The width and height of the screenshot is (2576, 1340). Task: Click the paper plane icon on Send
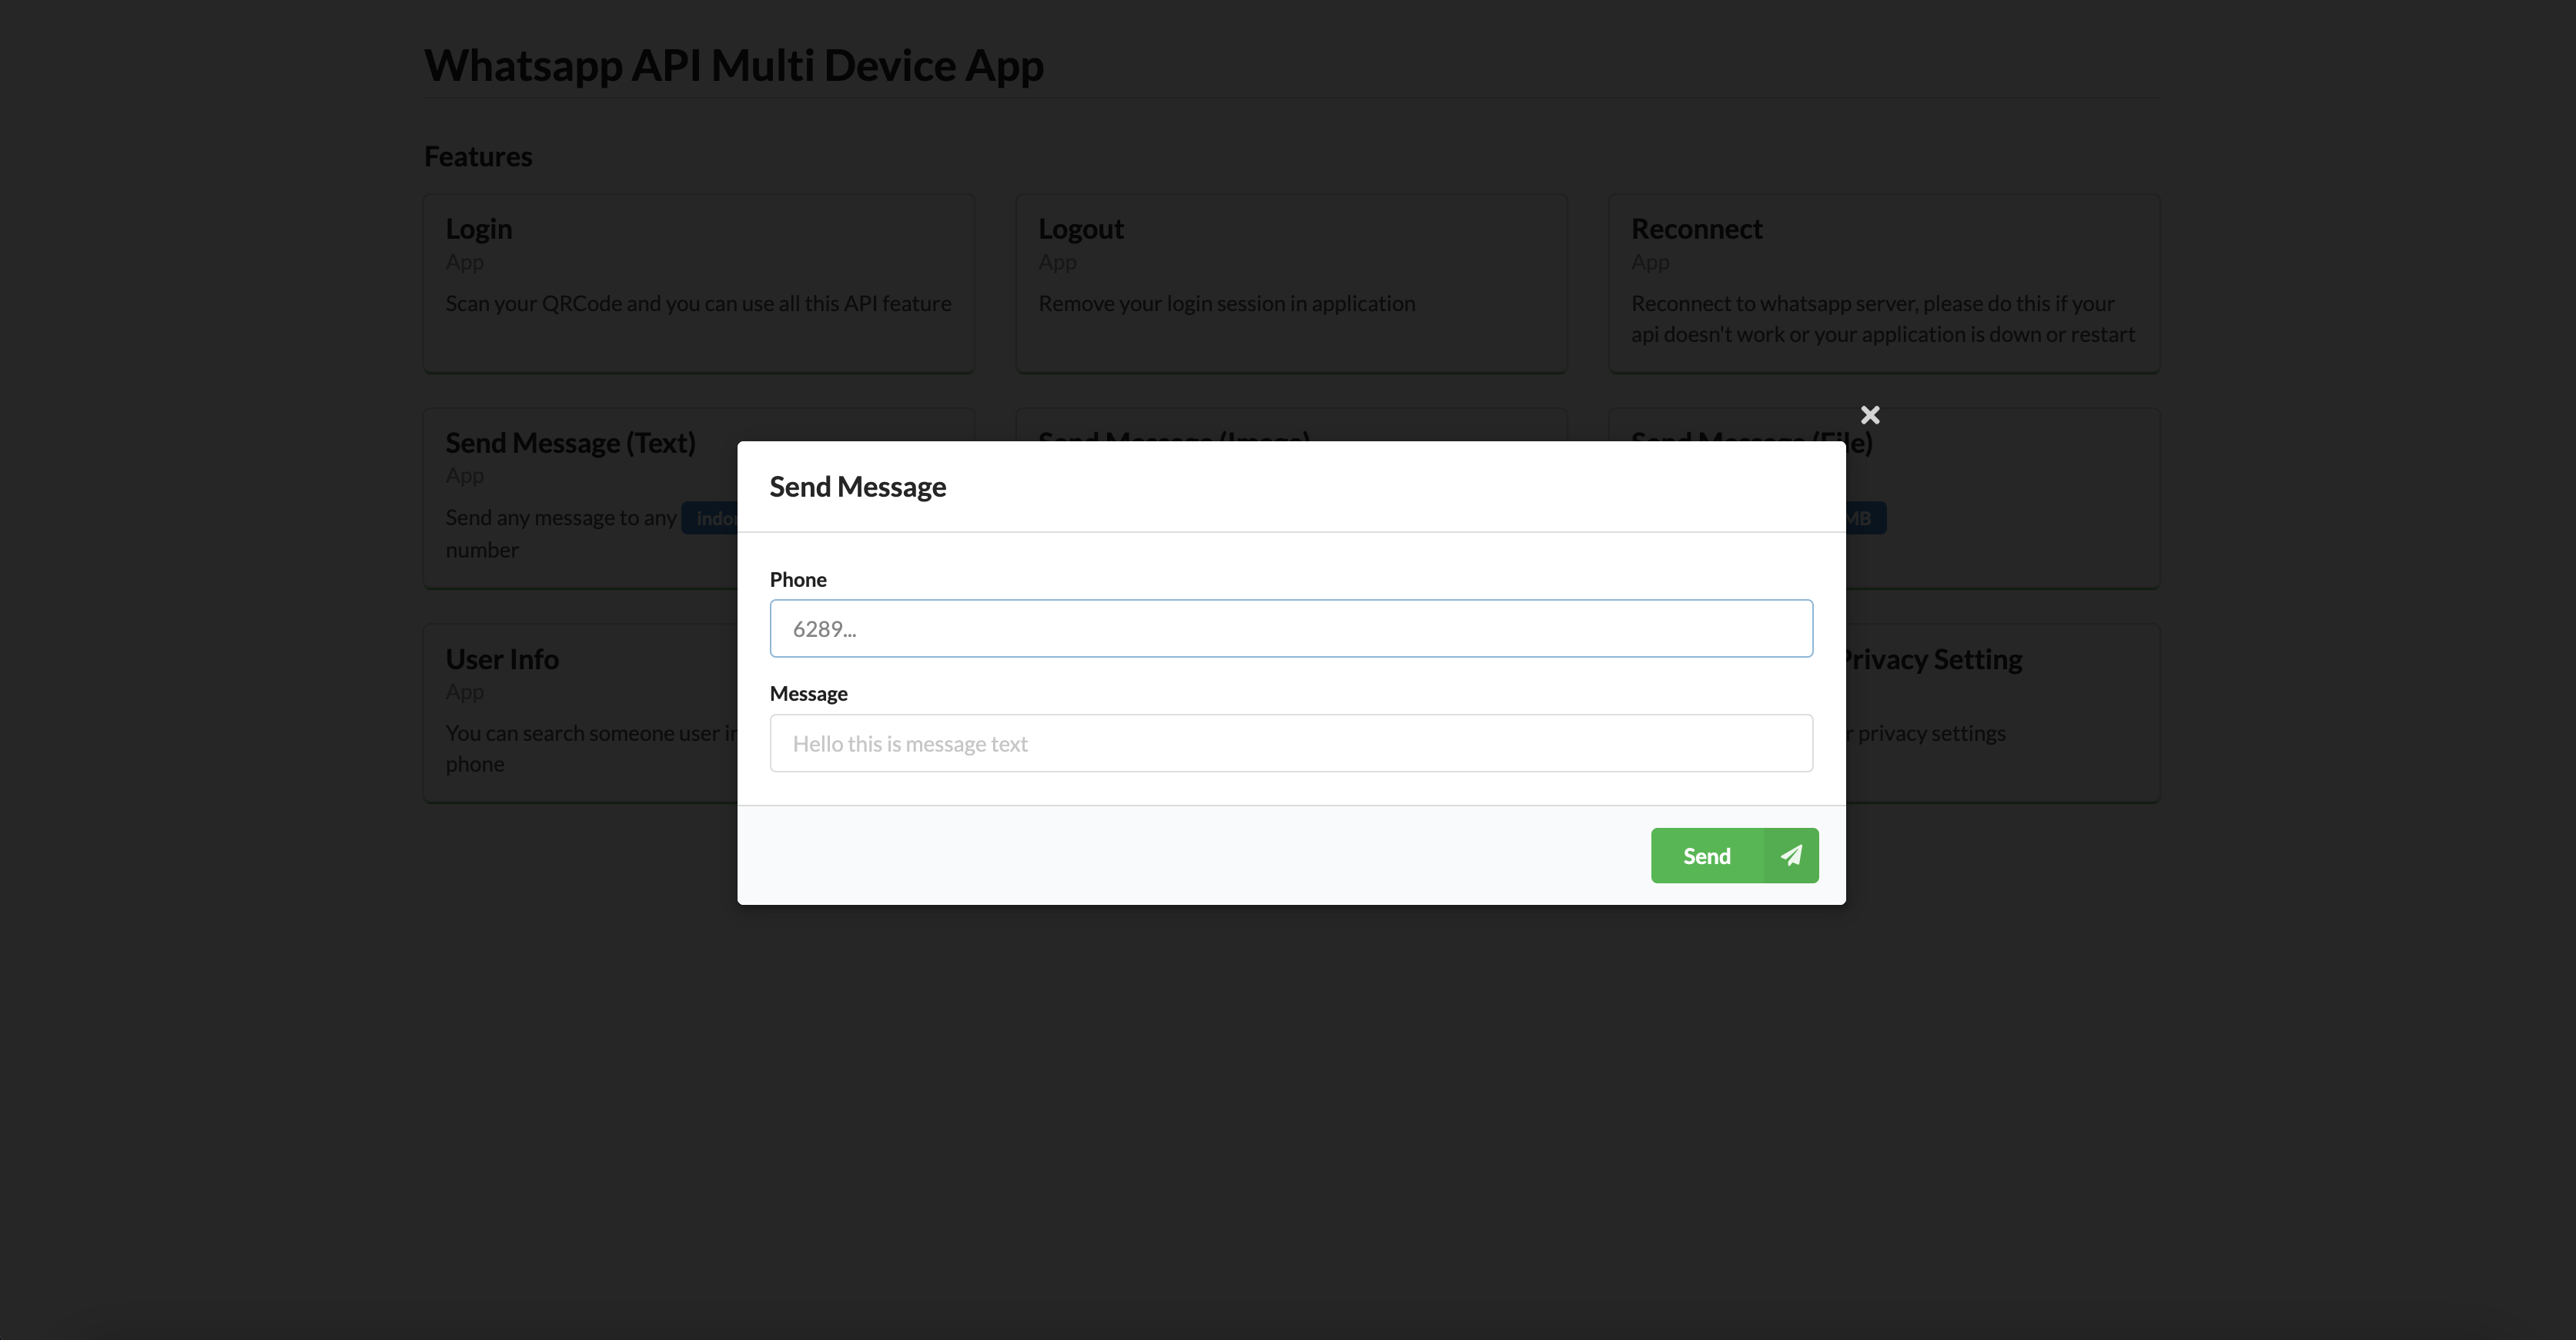1791,855
